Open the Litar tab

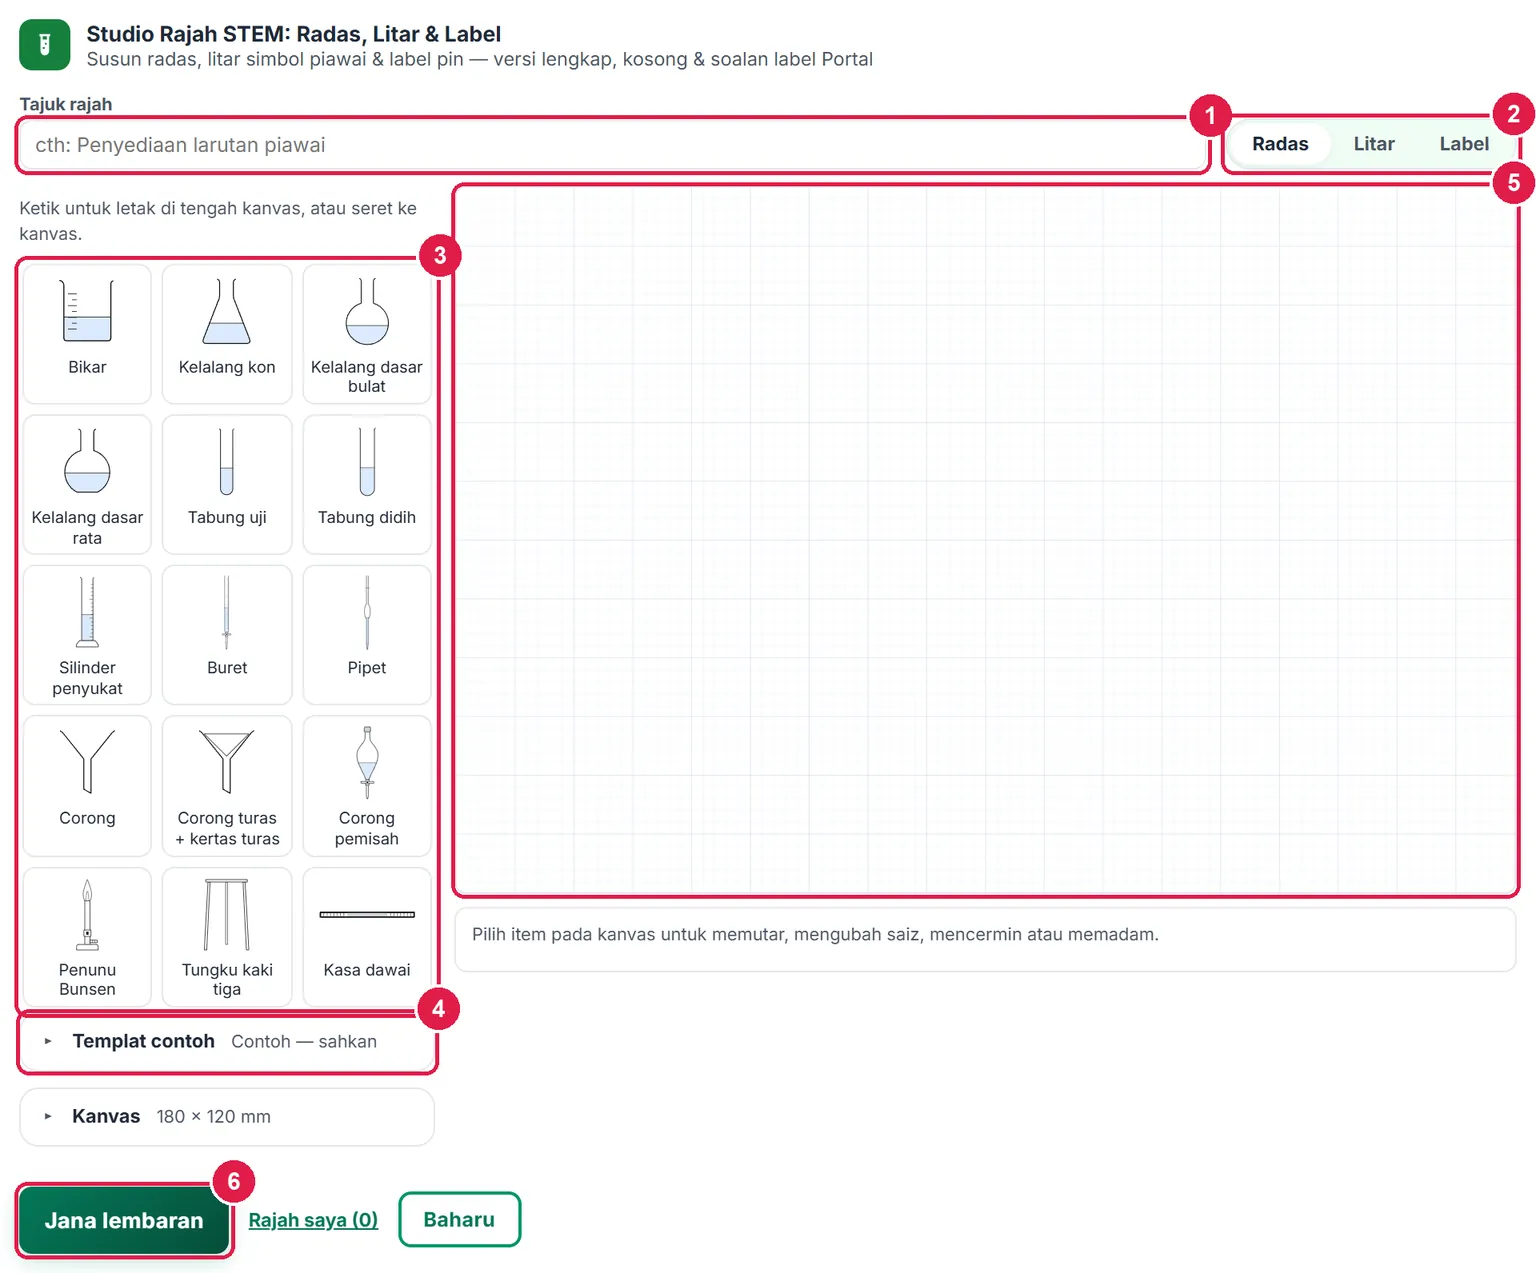[1374, 144]
